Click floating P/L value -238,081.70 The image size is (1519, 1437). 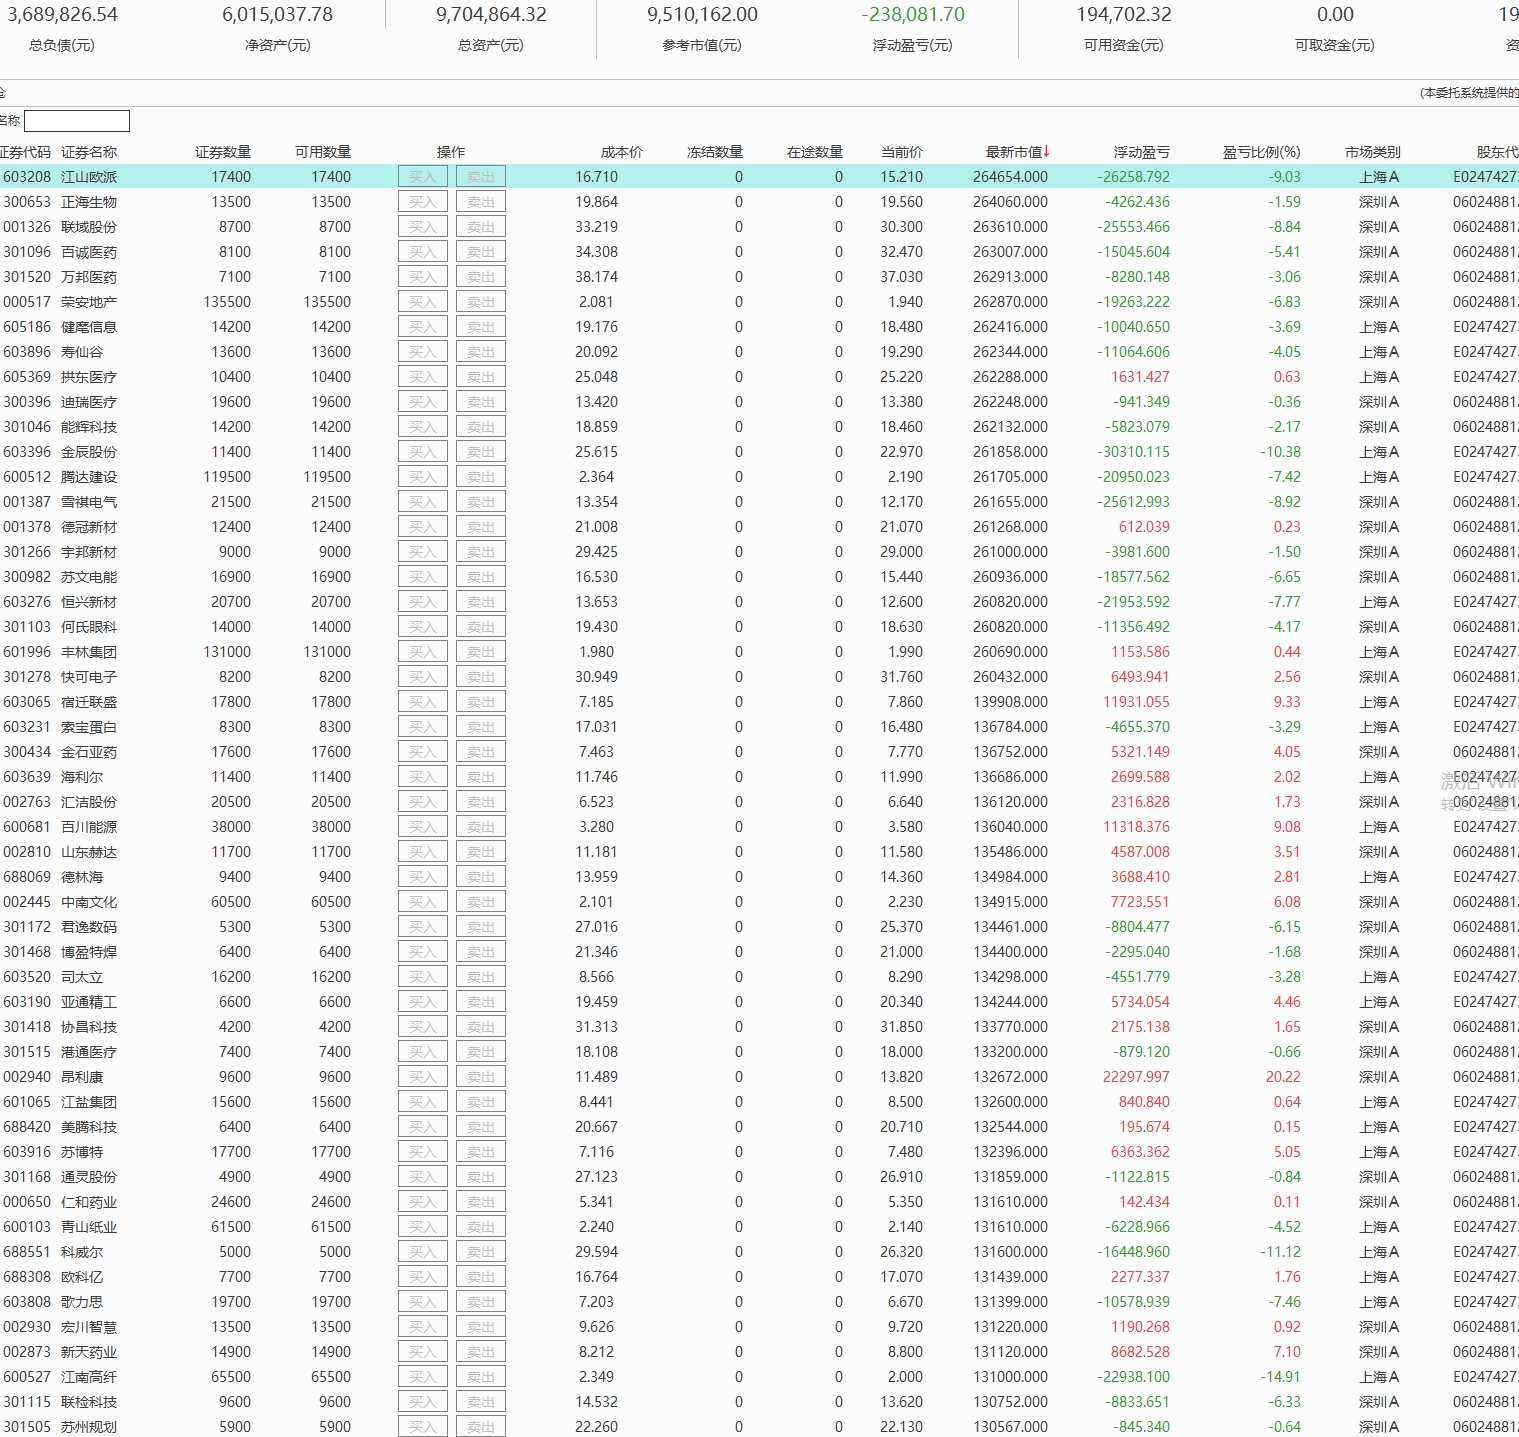pos(913,15)
